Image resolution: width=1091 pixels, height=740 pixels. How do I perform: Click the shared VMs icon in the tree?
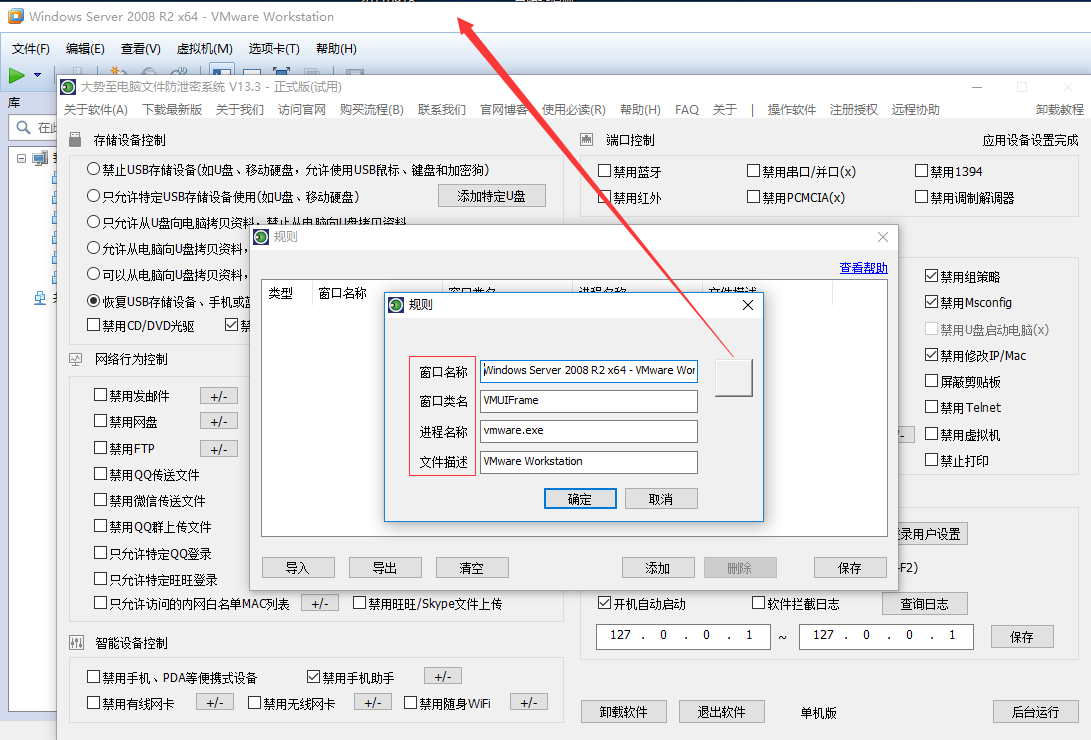click(x=40, y=297)
